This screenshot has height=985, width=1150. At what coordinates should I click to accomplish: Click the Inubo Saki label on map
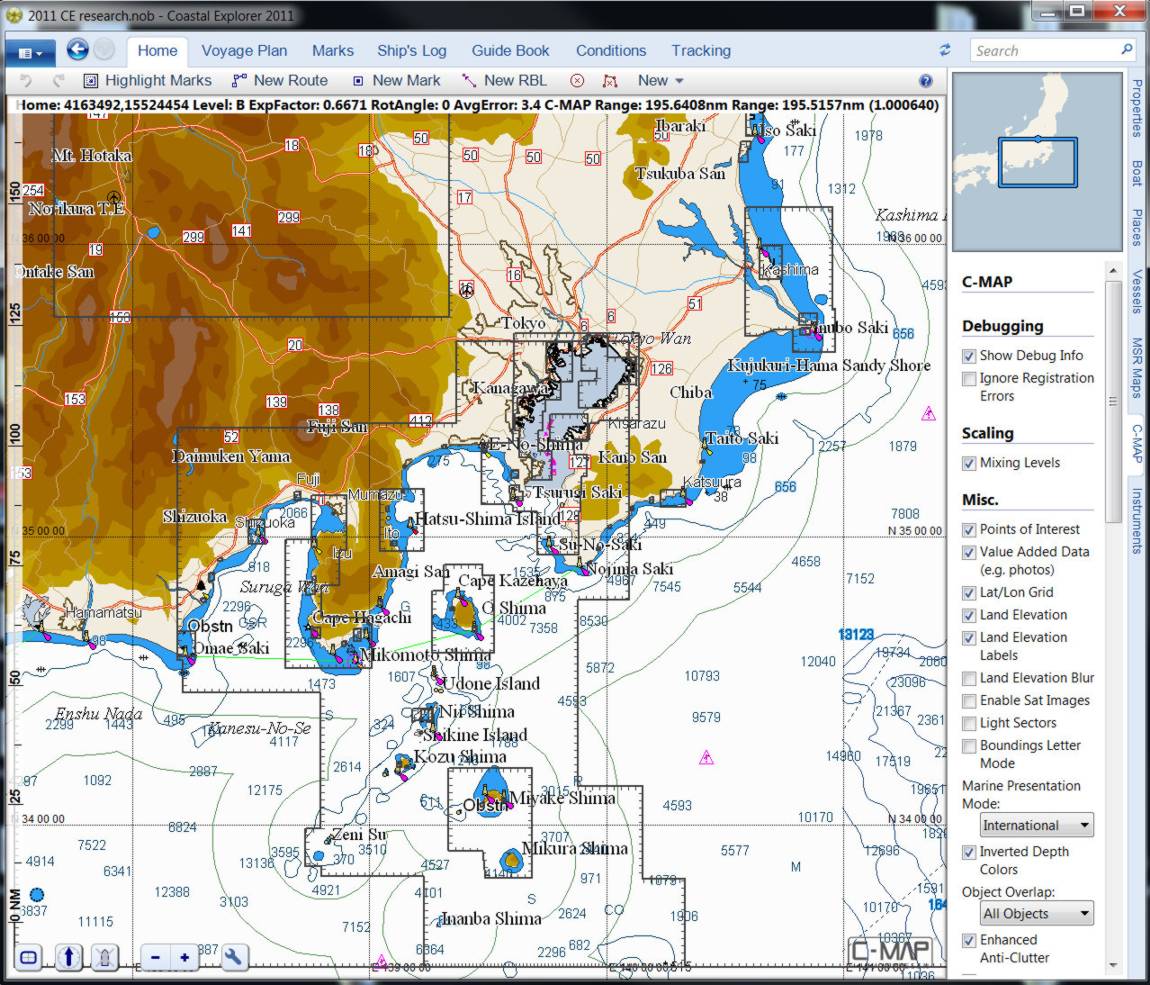(851, 327)
